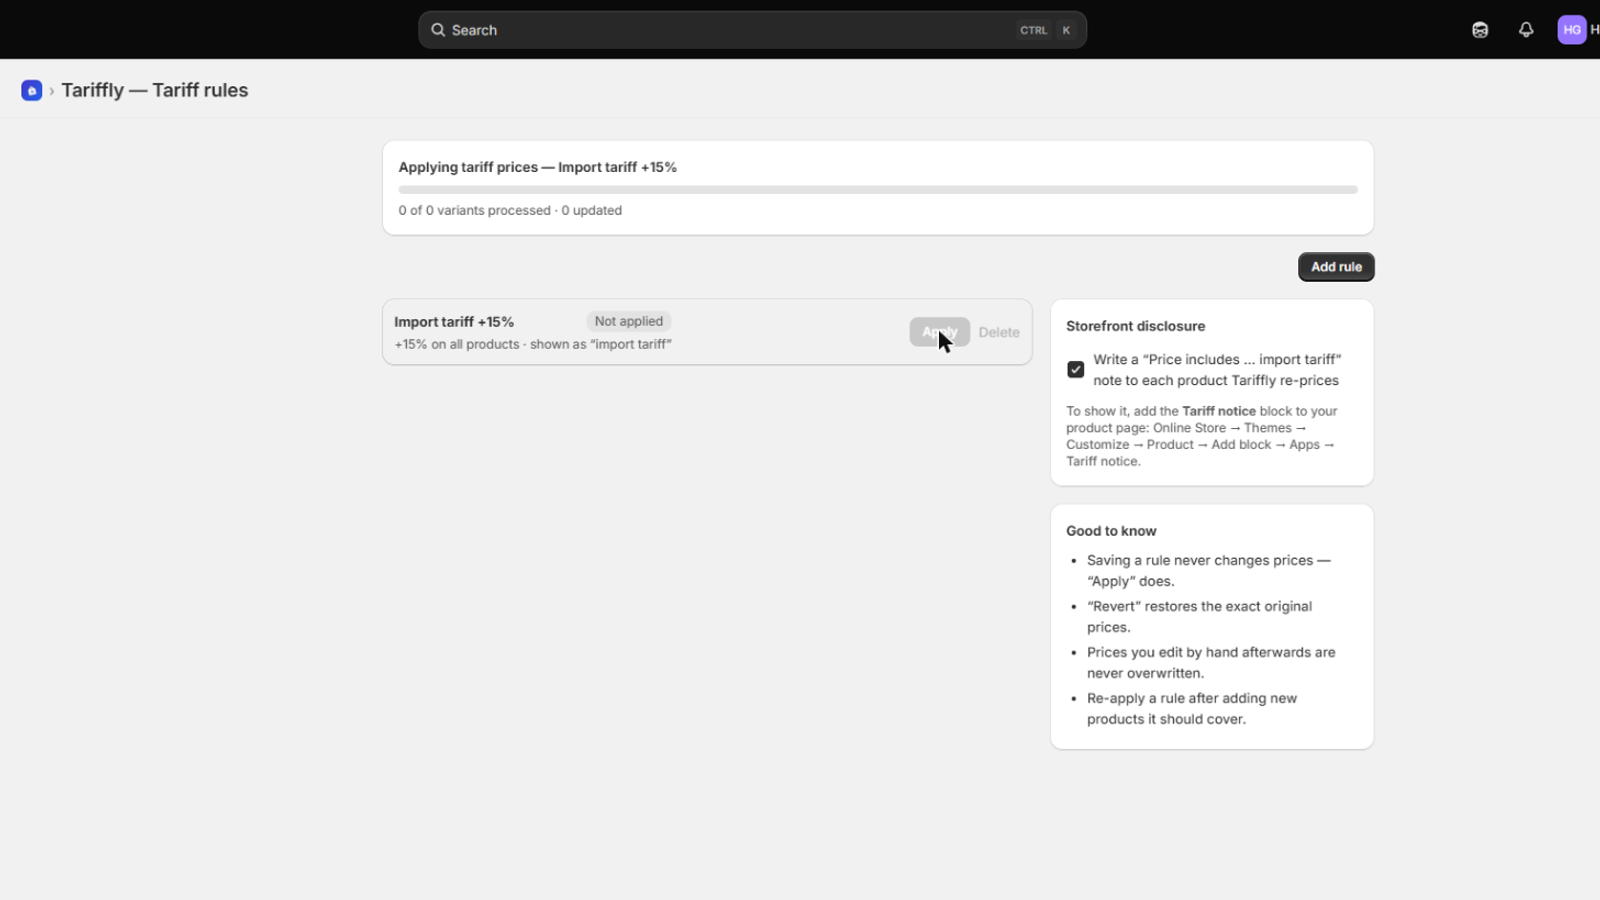The image size is (1600, 900).
Task: Click the Tariffly app icon in breadcrumb
Action: click(x=32, y=90)
